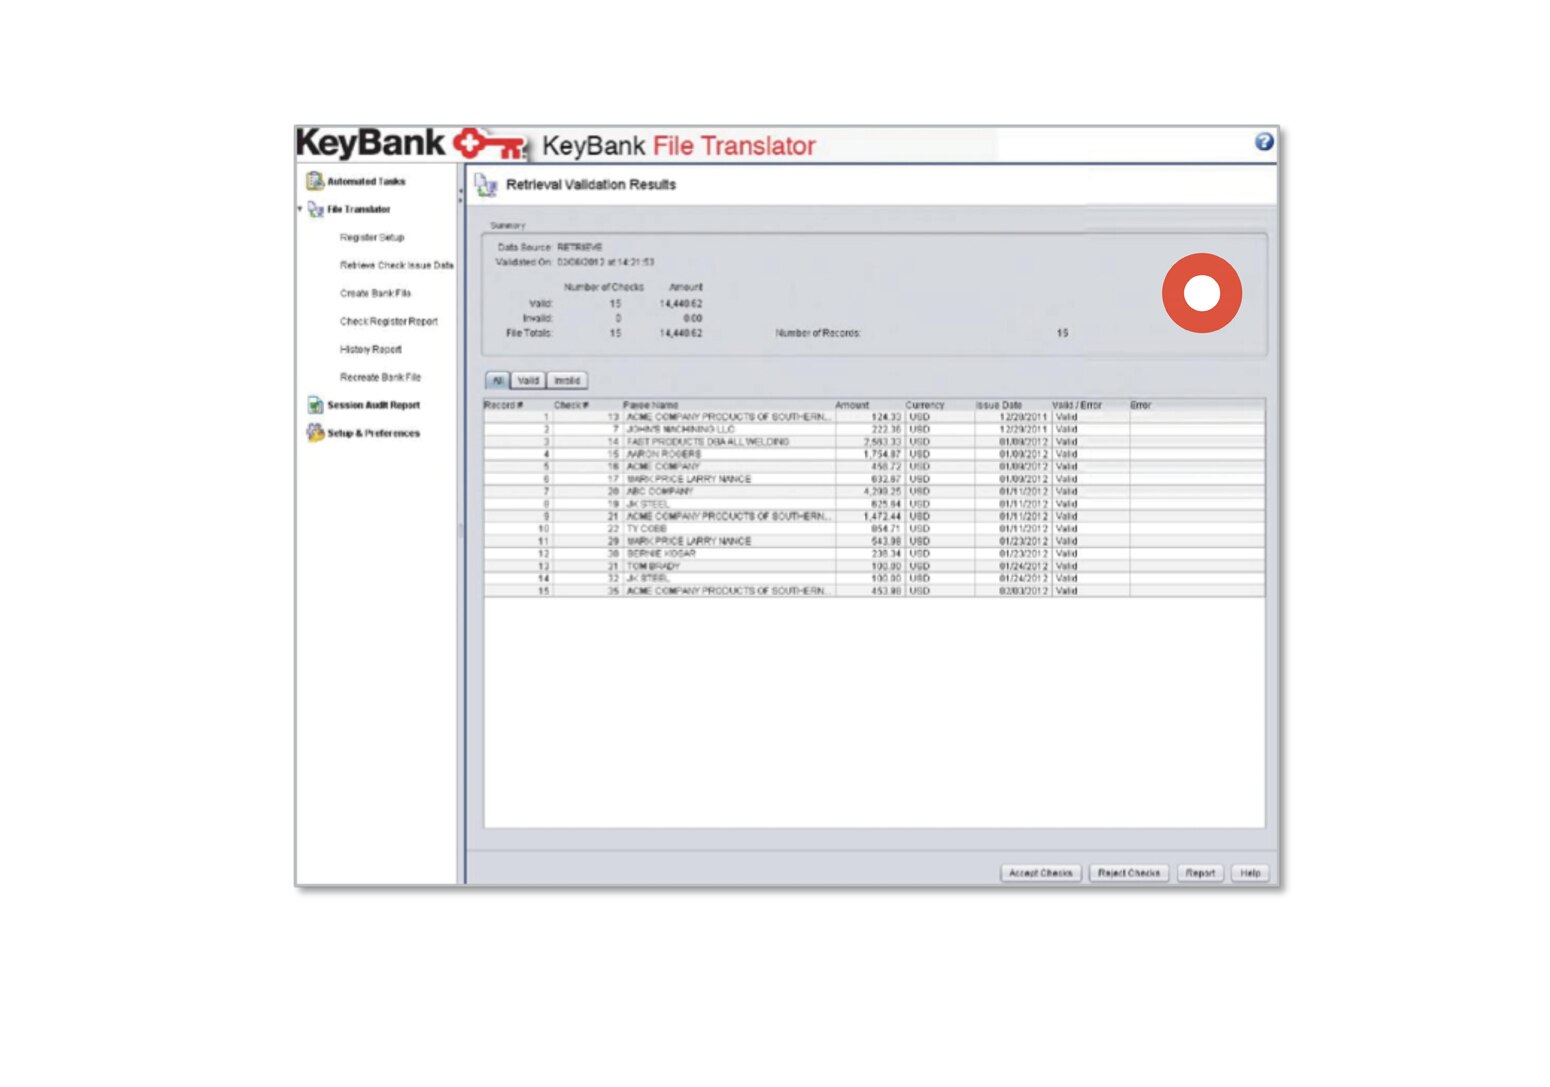
Task: Collapse the File Translator tree section
Action: coord(299,209)
